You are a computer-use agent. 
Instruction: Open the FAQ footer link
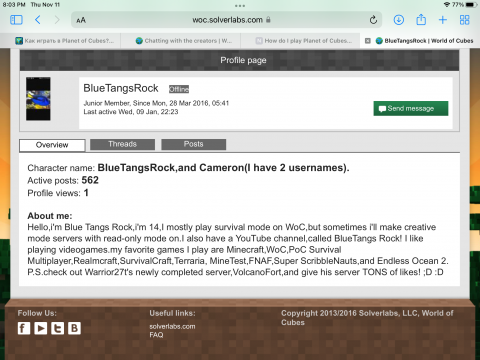tap(156, 335)
